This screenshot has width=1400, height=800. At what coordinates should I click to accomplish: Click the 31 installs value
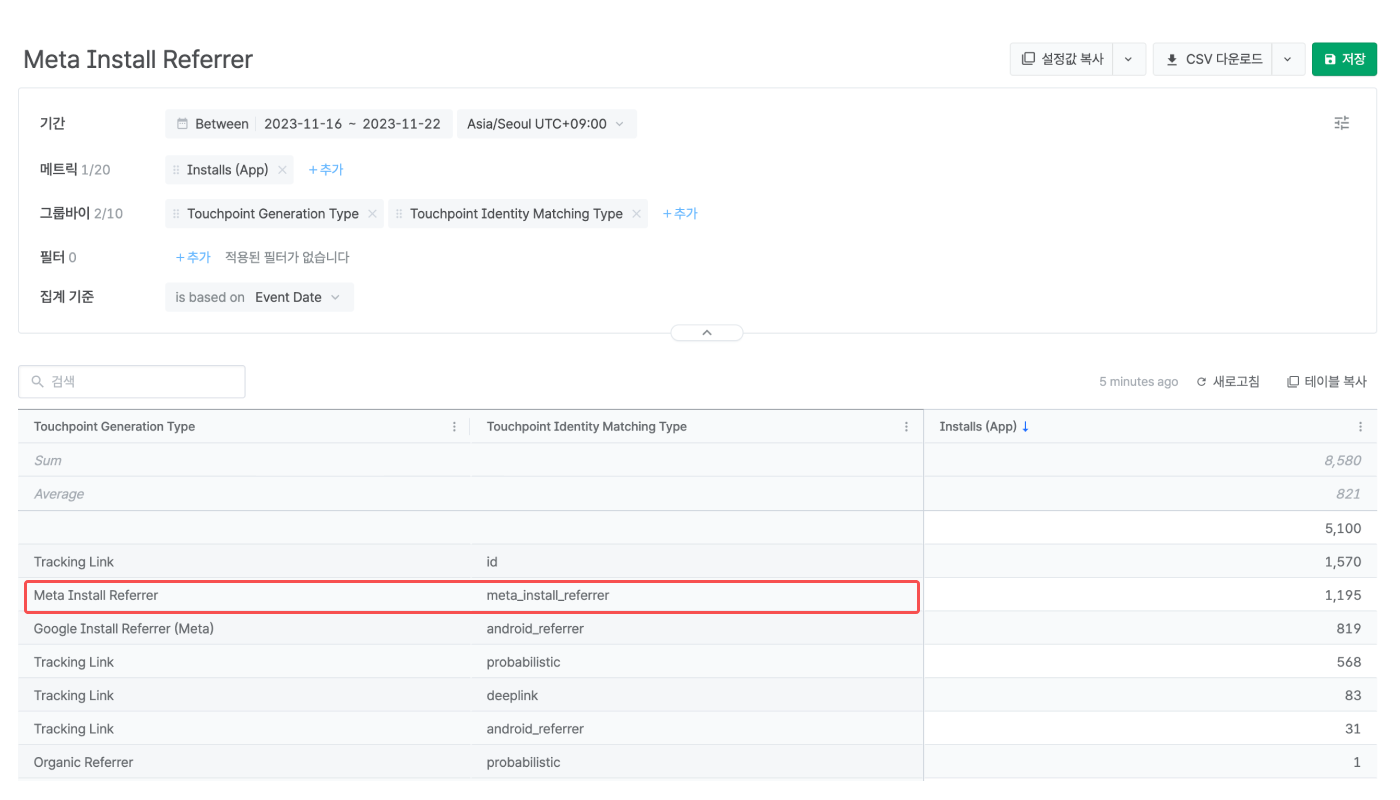coord(1353,729)
